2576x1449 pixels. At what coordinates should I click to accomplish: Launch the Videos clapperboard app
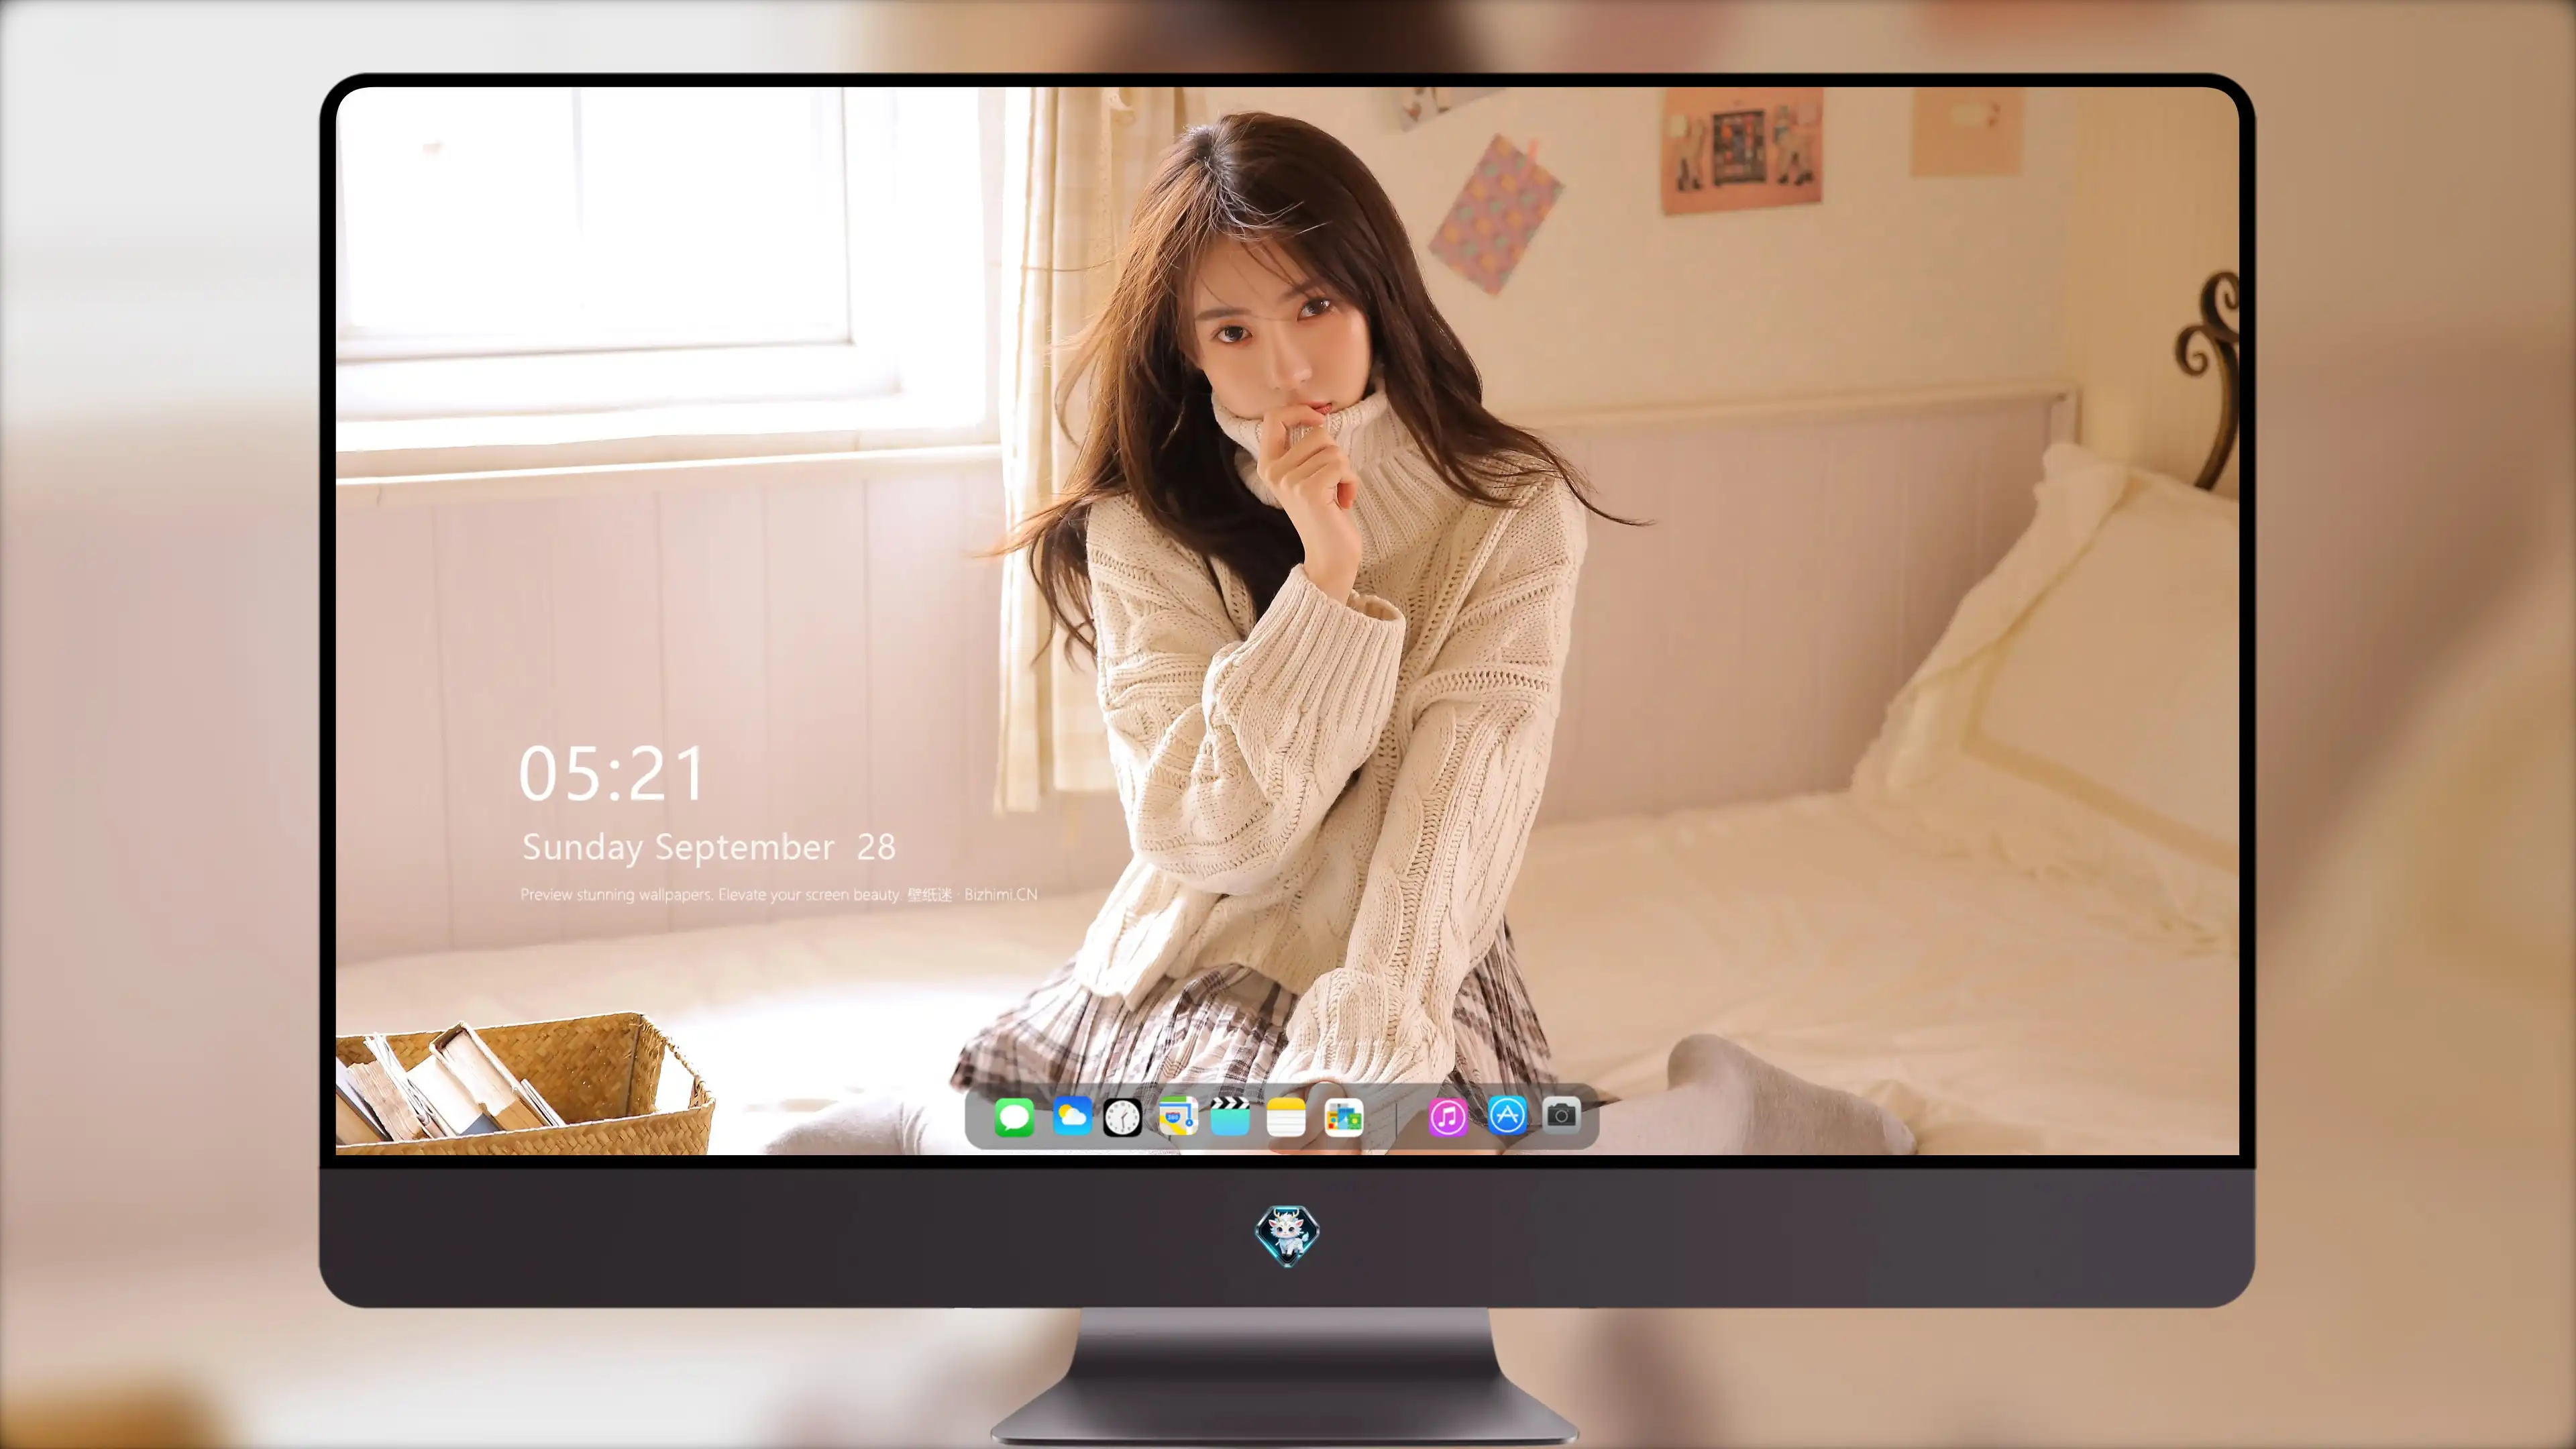(x=1230, y=1116)
